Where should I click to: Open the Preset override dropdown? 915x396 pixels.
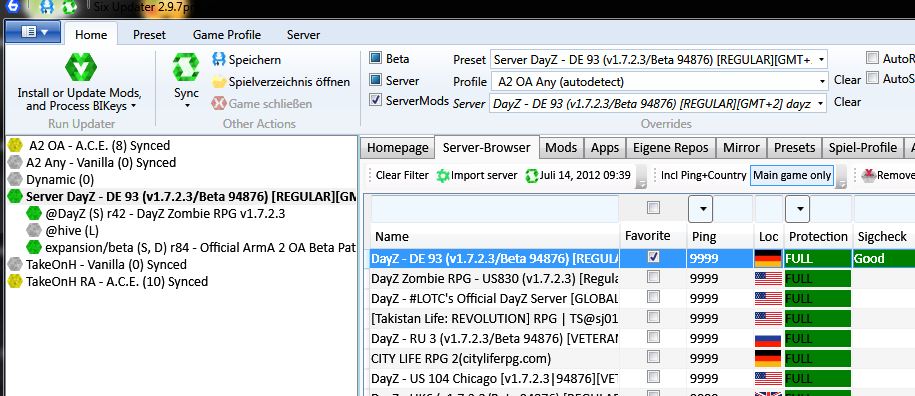tap(821, 59)
